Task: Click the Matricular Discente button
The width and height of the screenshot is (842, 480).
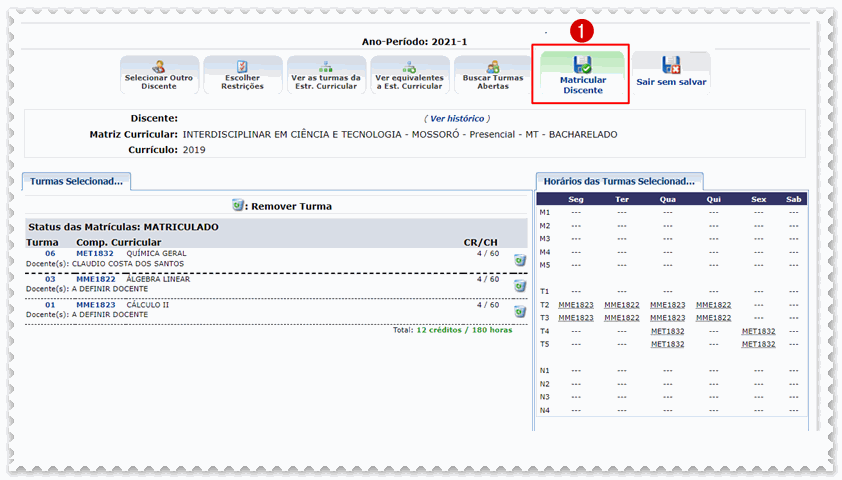Action: coord(581,75)
